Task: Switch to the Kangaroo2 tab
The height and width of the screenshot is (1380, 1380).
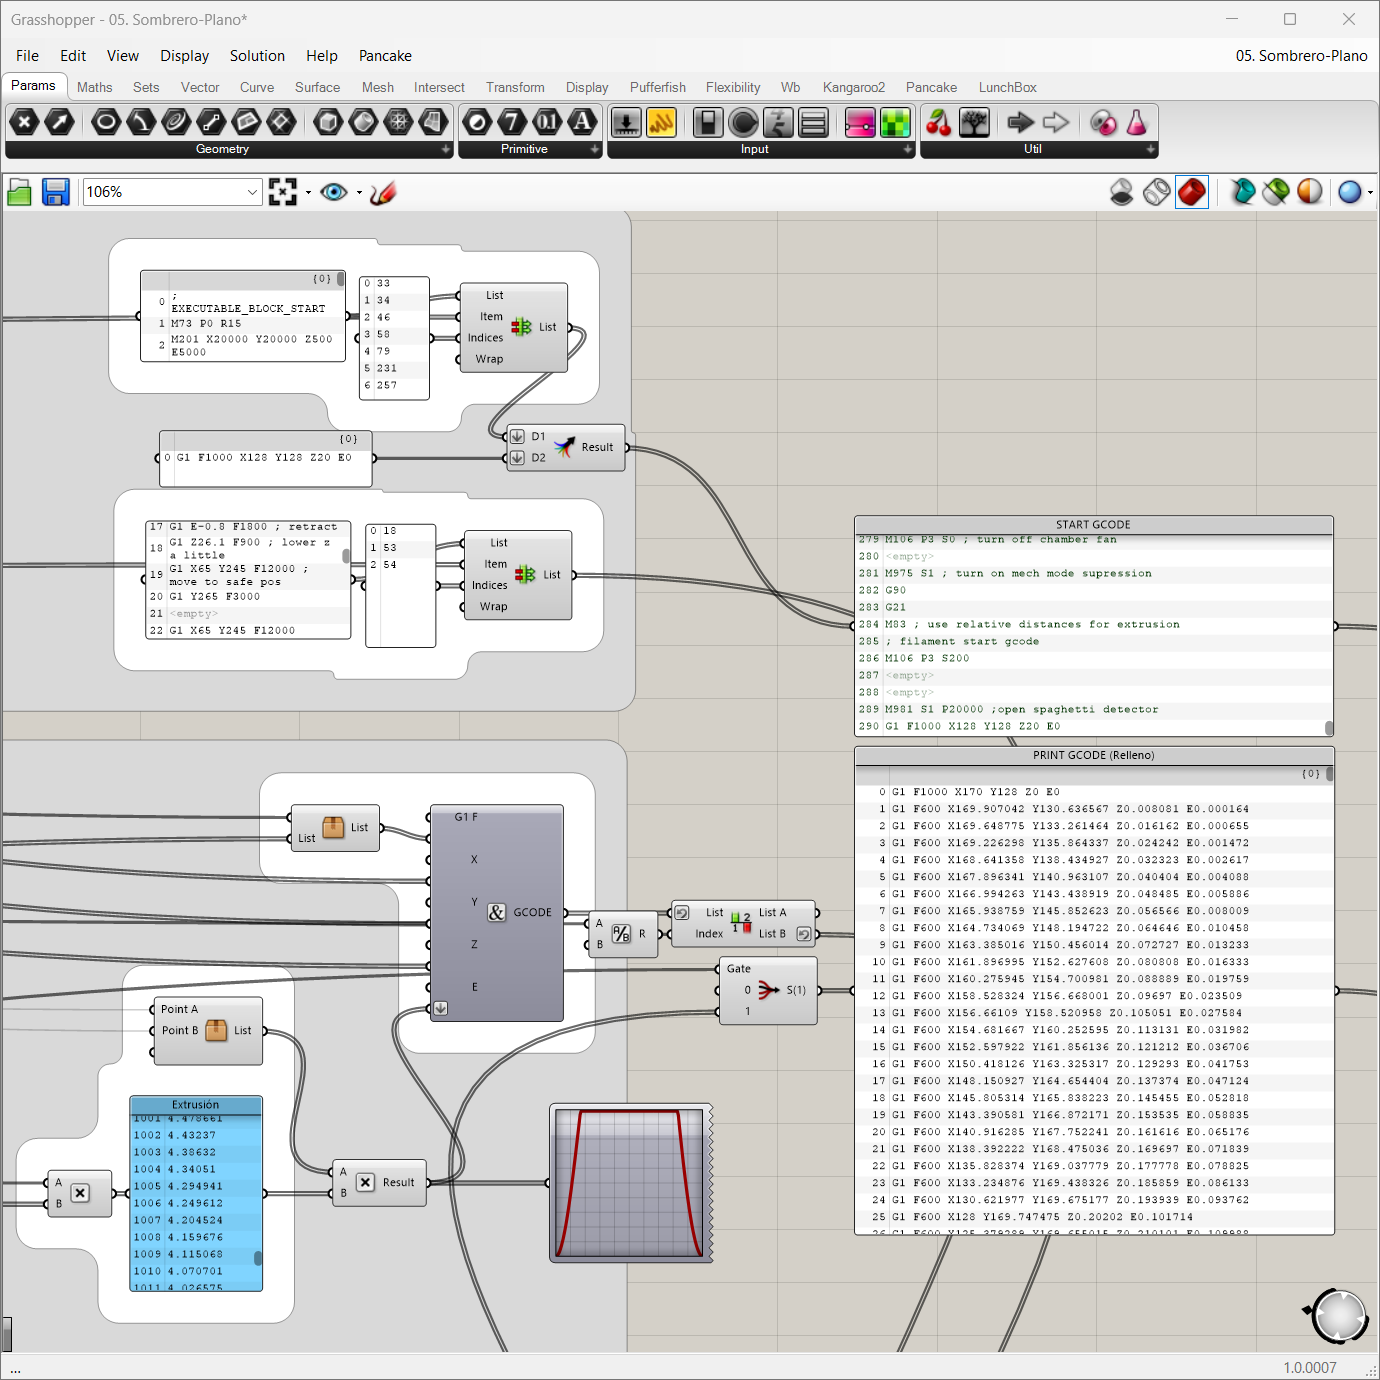Action: point(853,88)
